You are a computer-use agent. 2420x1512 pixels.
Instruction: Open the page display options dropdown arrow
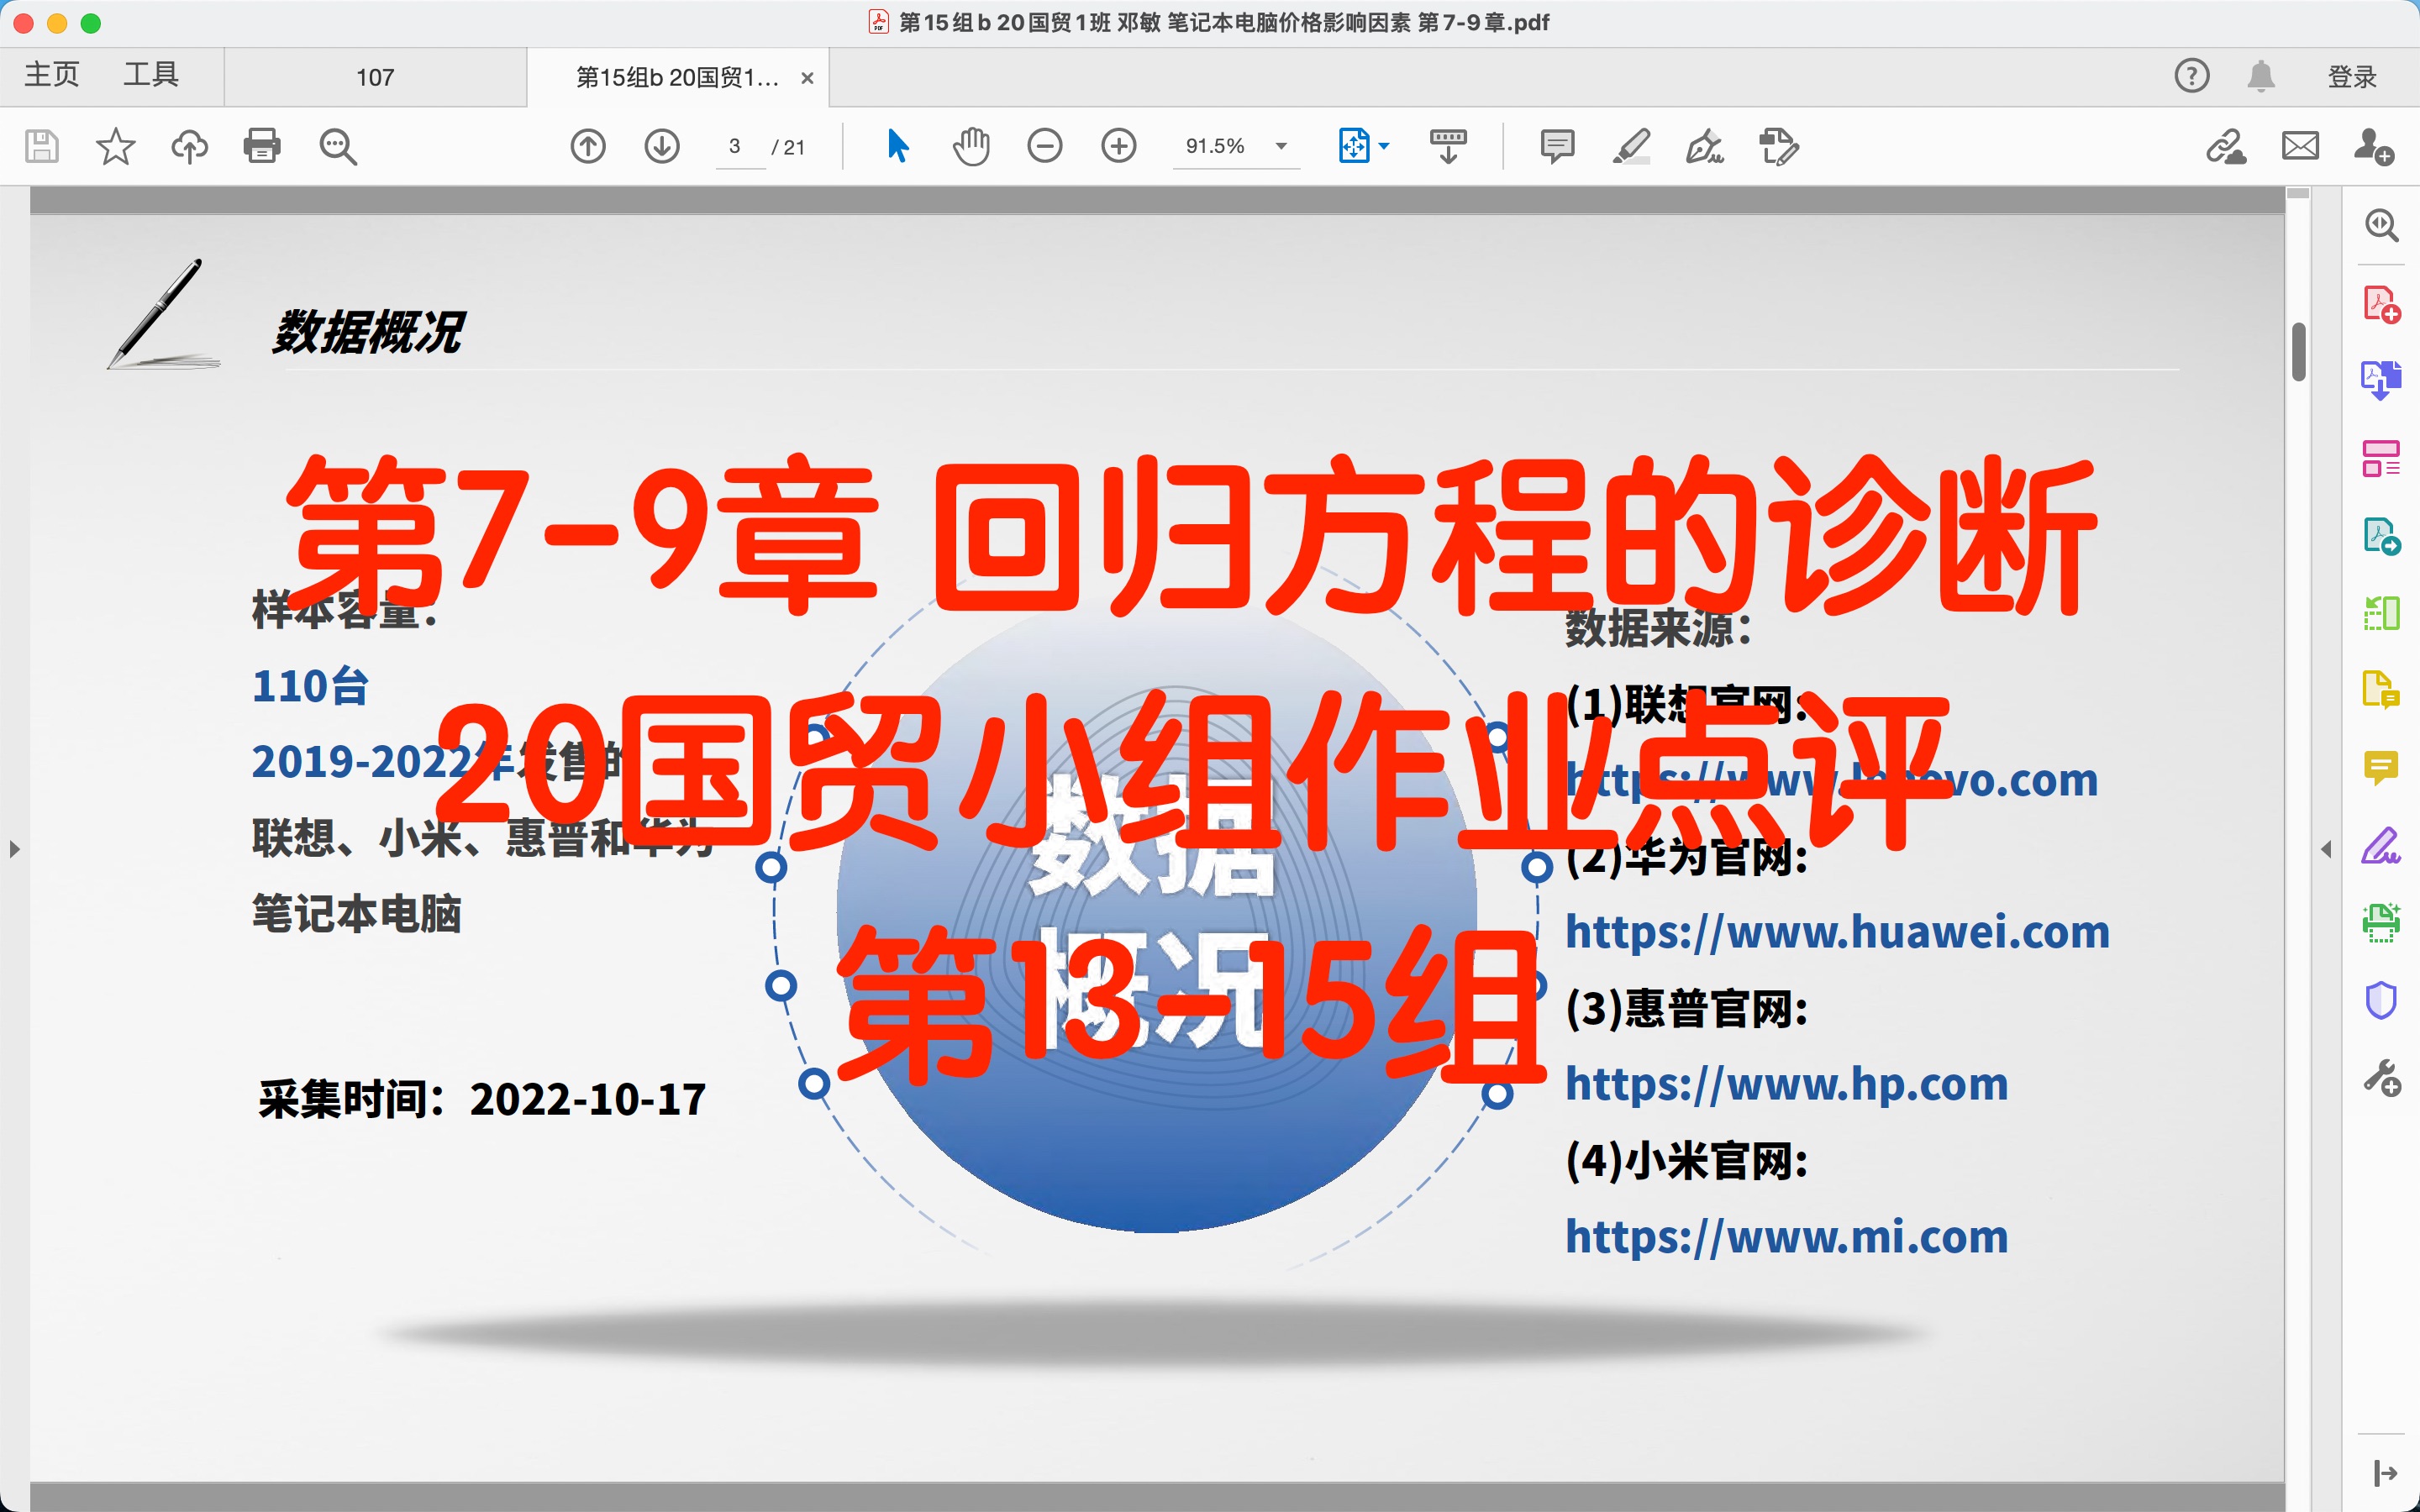pos(1386,146)
